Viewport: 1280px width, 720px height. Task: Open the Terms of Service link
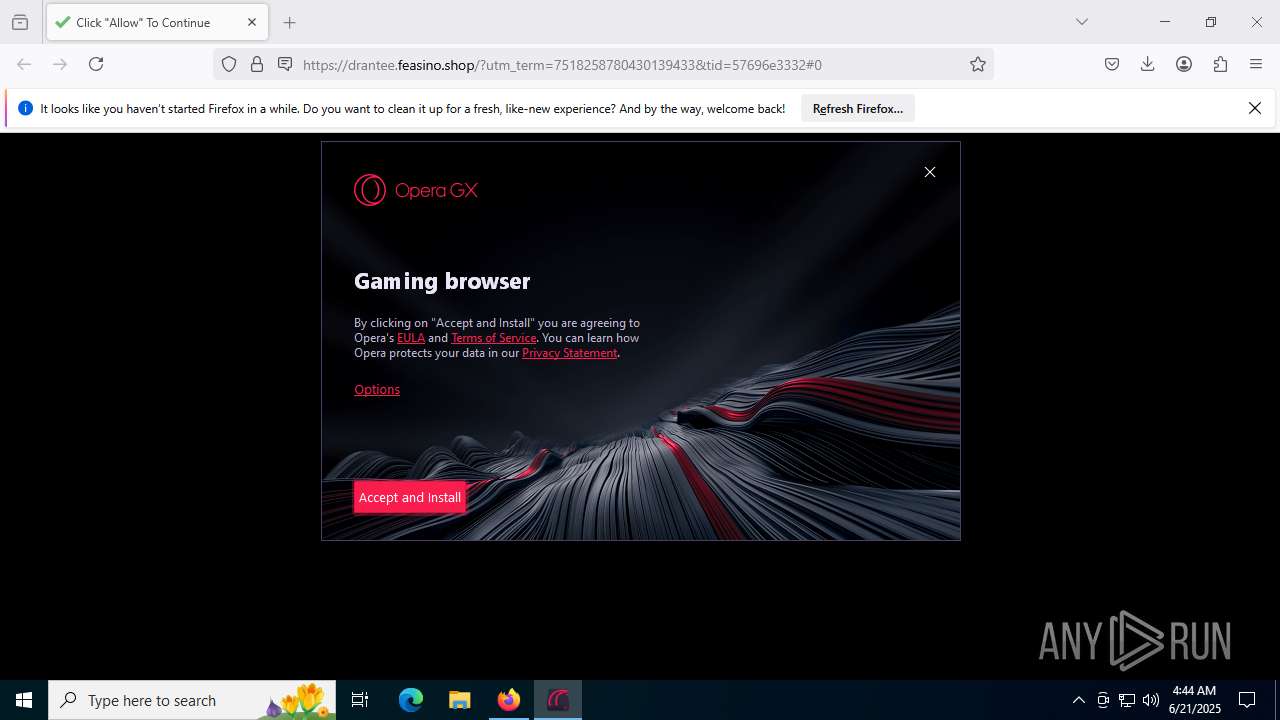494,338
